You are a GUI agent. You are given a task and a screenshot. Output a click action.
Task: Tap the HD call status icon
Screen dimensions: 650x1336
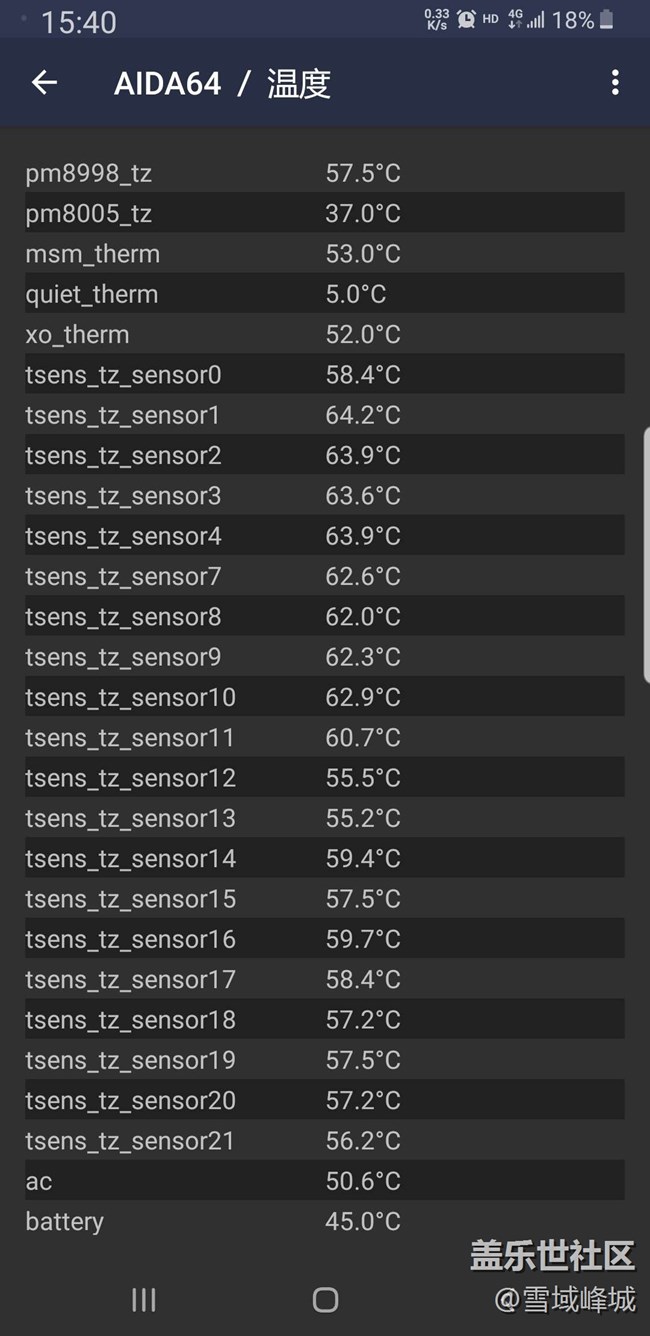click(x=490, y=19)
